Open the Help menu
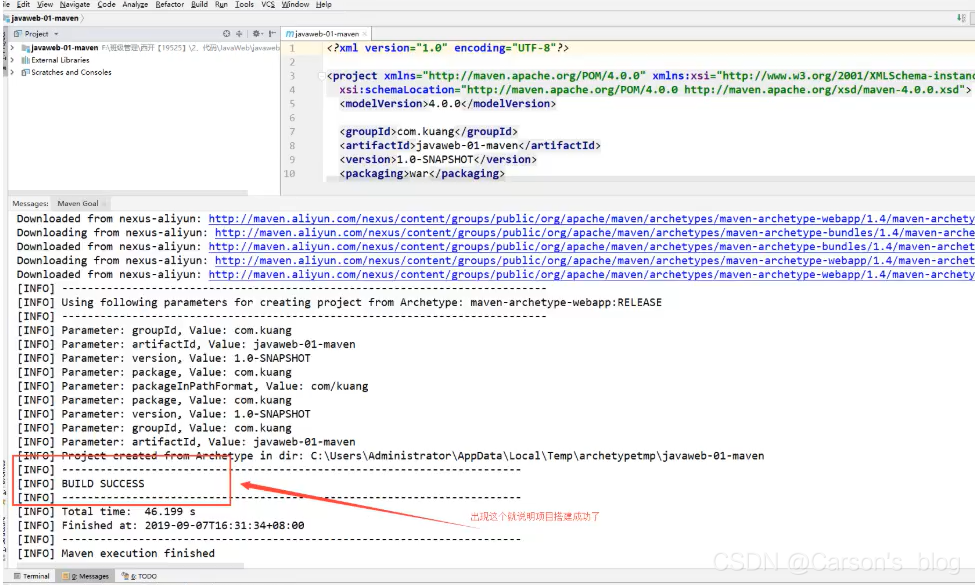The height and width of the screenshot is (585, 975). [323, 4]
